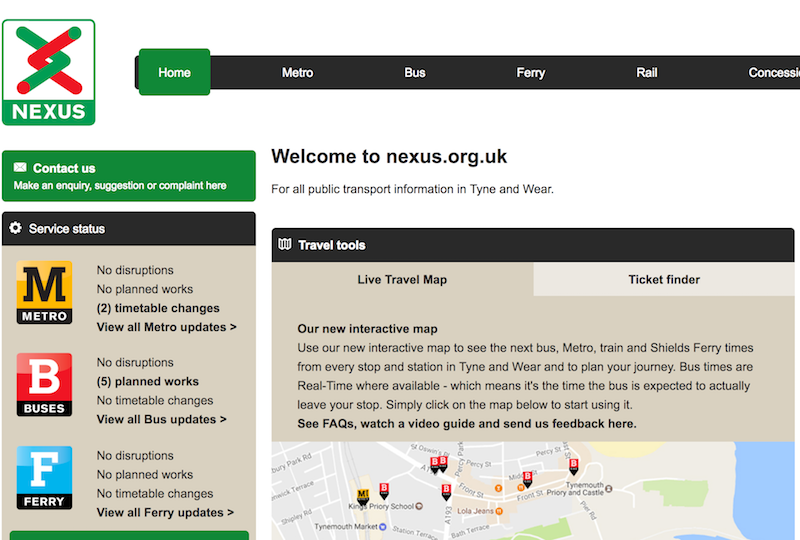Click the envelope icon beside Contact us
This screenshot has height=540, width=800.
pyautogui.click(x=20, y=168)
